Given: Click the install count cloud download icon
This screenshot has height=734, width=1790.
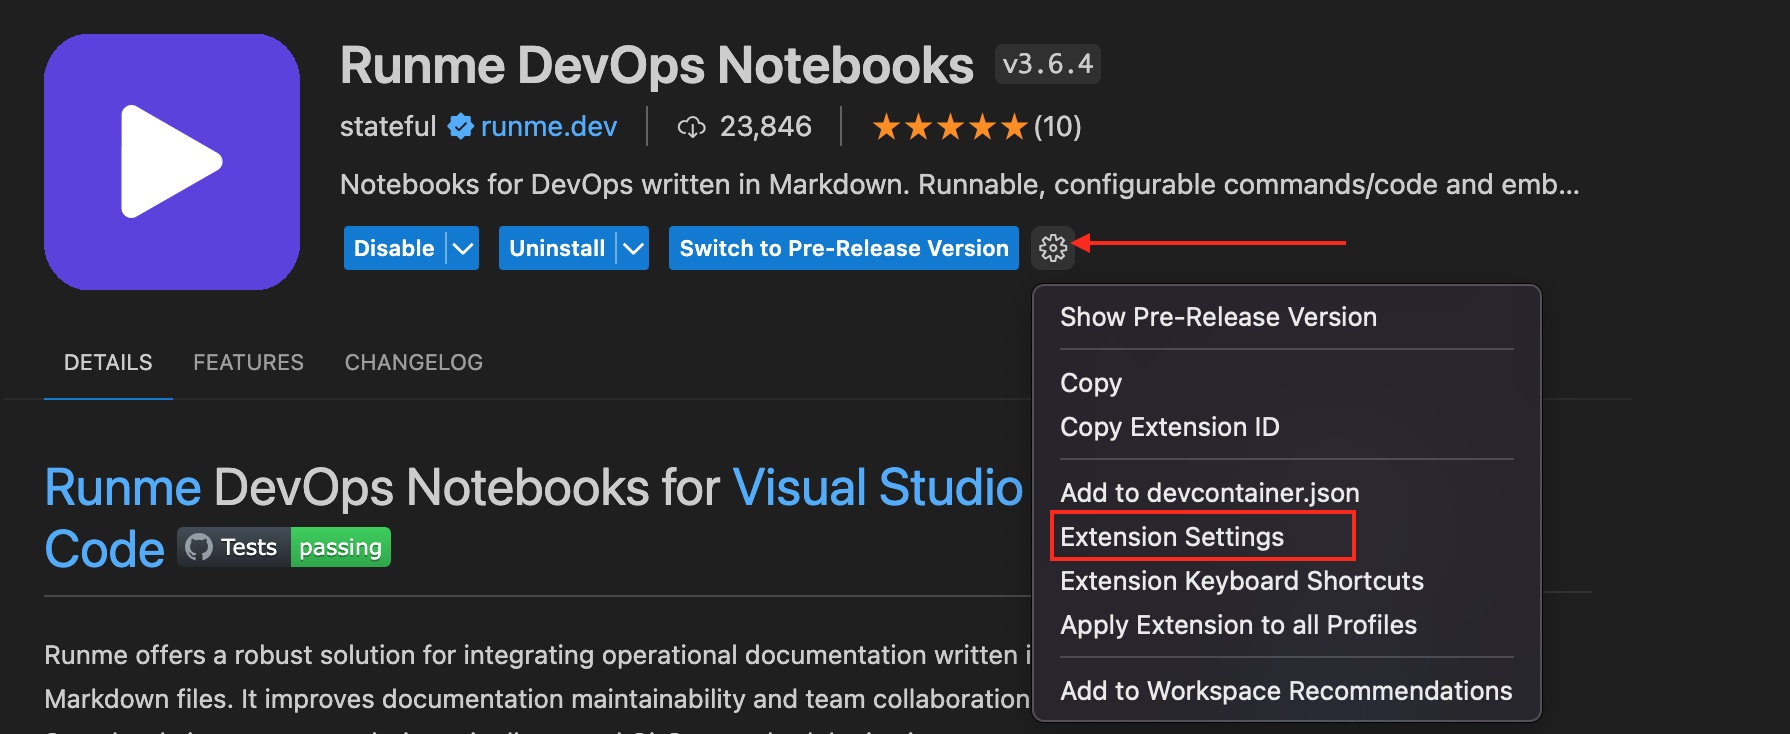Looking at the screenshot, I should coord(691,127).
